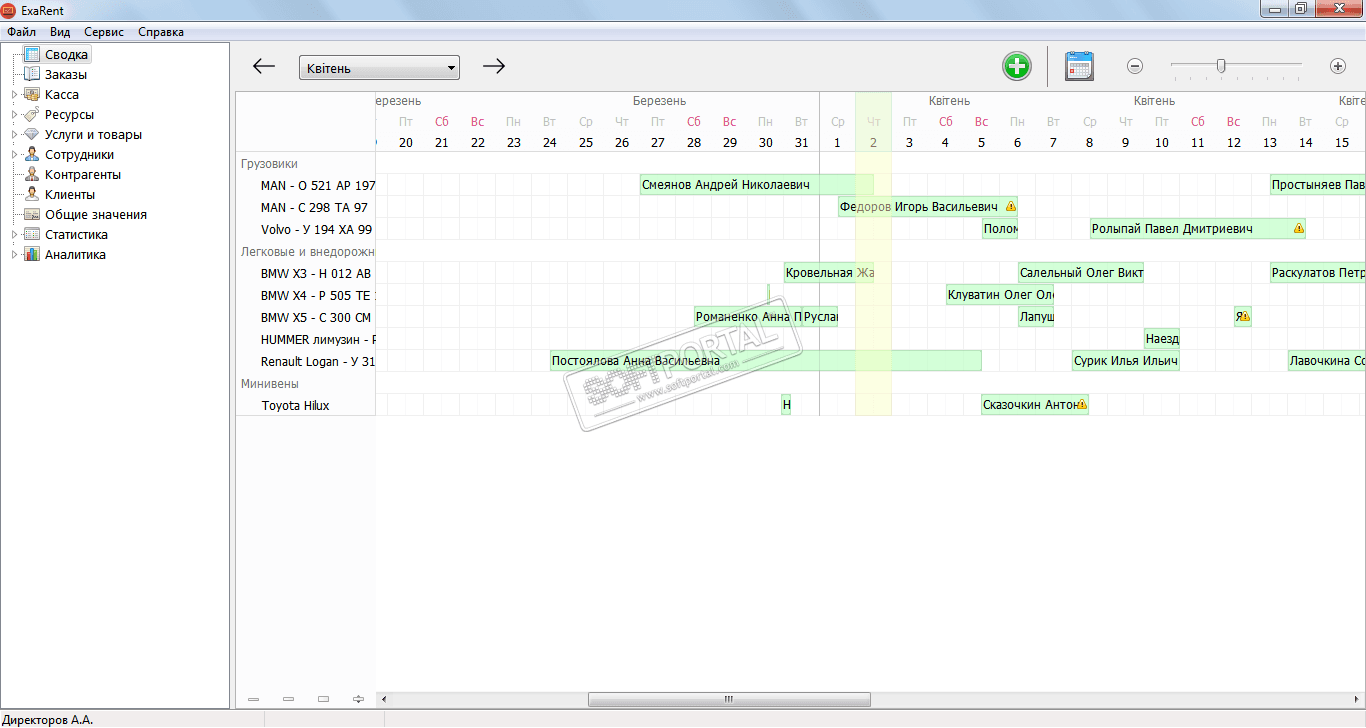Open the Сводка summary icon in sidebar
This screenshot has width=1366, height=728.
tap(31, 55)
